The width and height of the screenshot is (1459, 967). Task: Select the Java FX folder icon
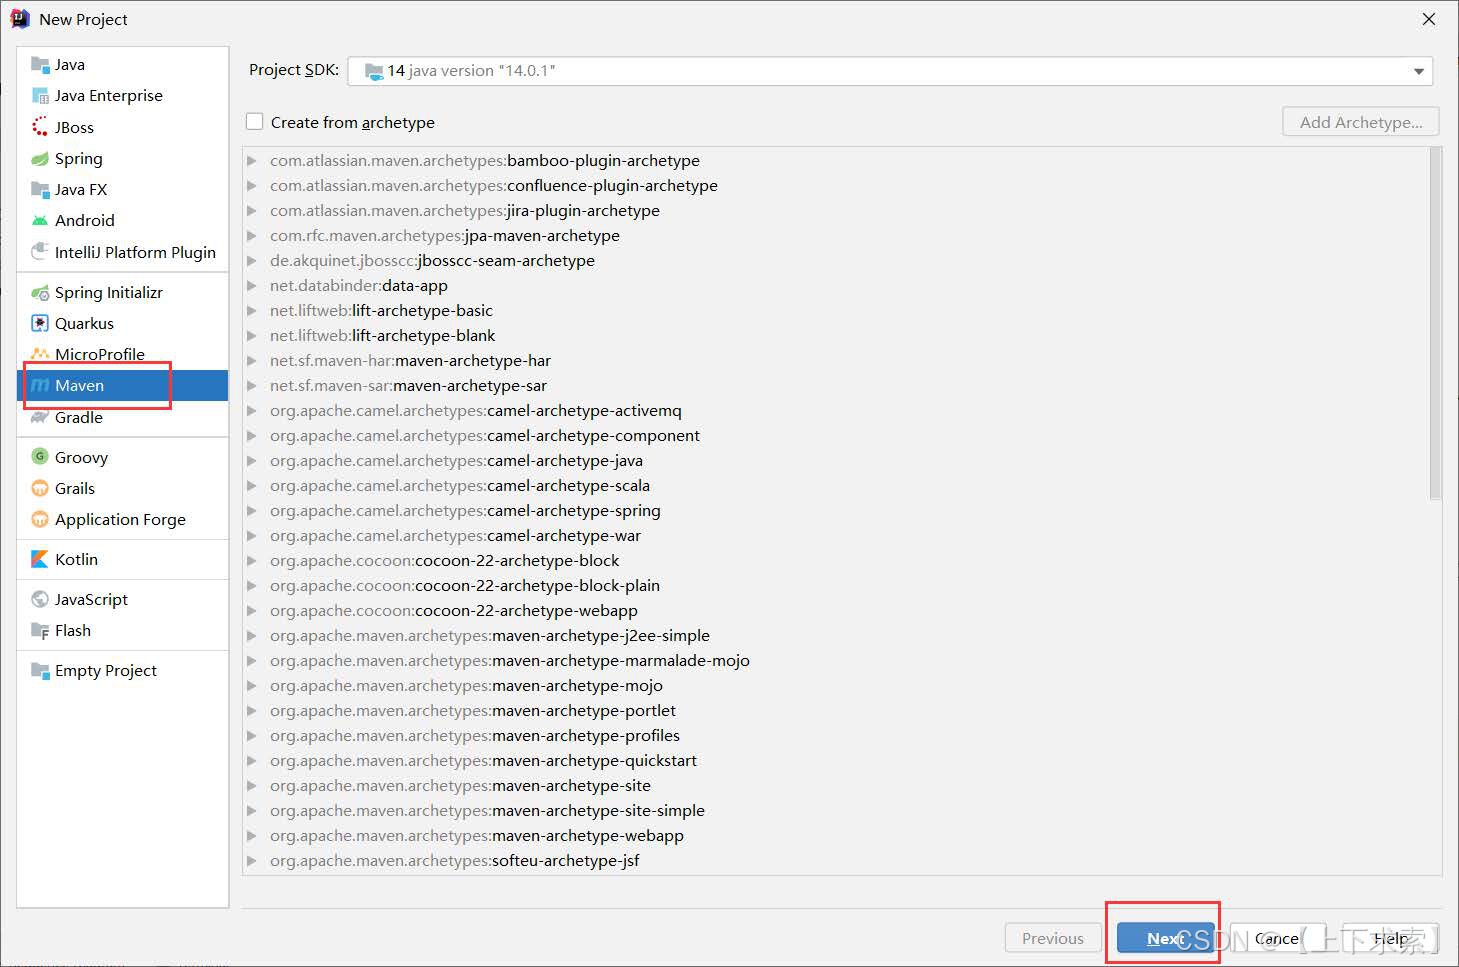click(40, 190)
